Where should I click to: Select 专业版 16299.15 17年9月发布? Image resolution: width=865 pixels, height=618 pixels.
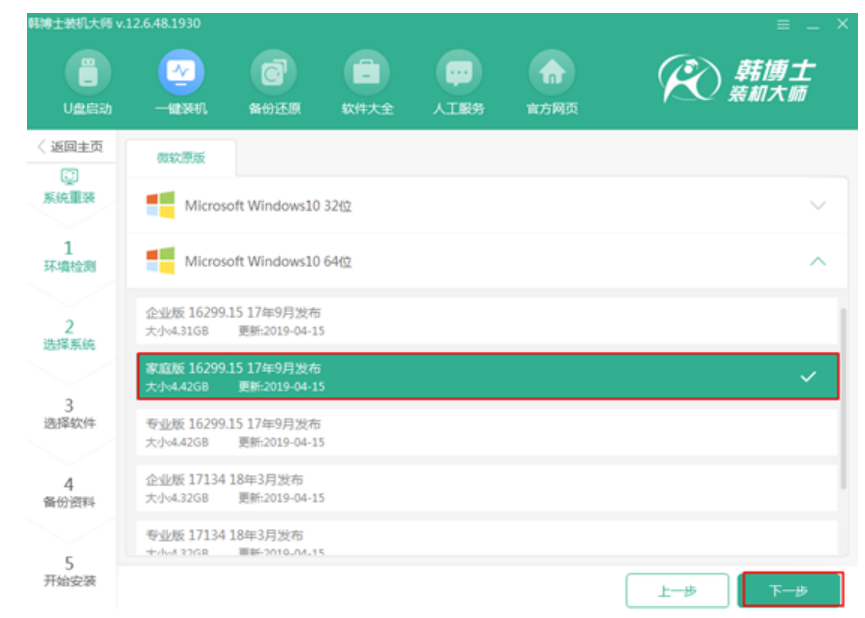tap(487, 433)
